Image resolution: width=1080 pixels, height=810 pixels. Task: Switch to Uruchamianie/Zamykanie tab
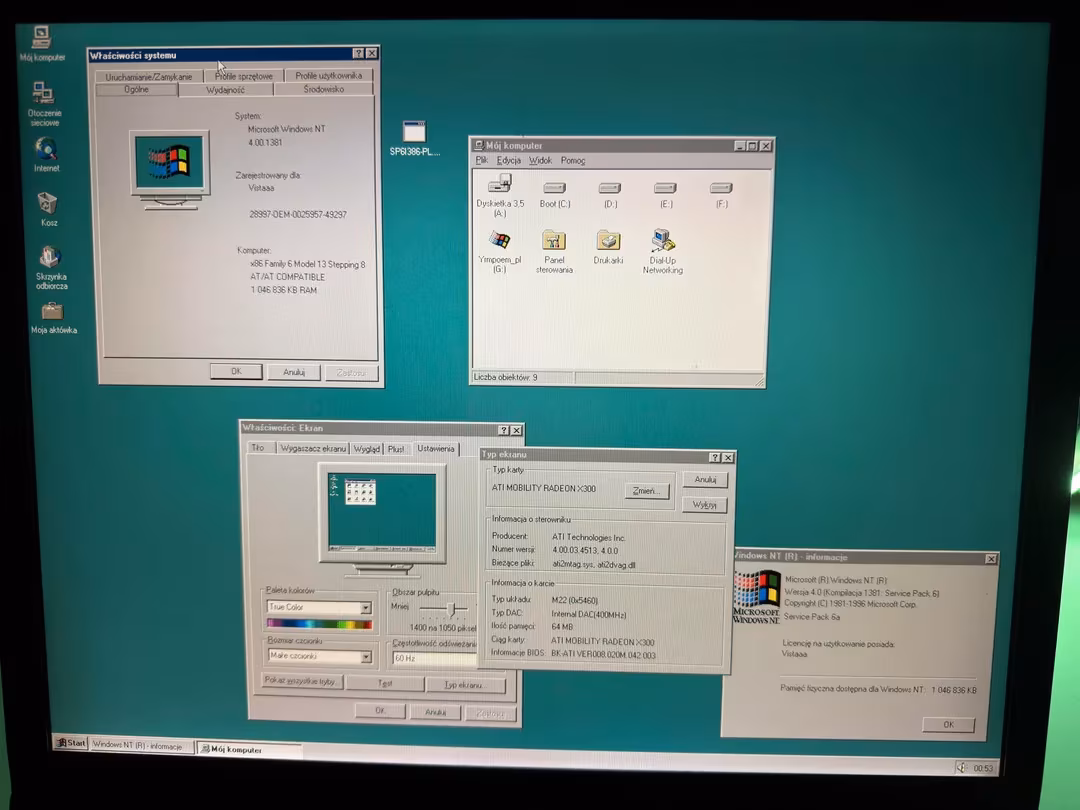(148, 76)
